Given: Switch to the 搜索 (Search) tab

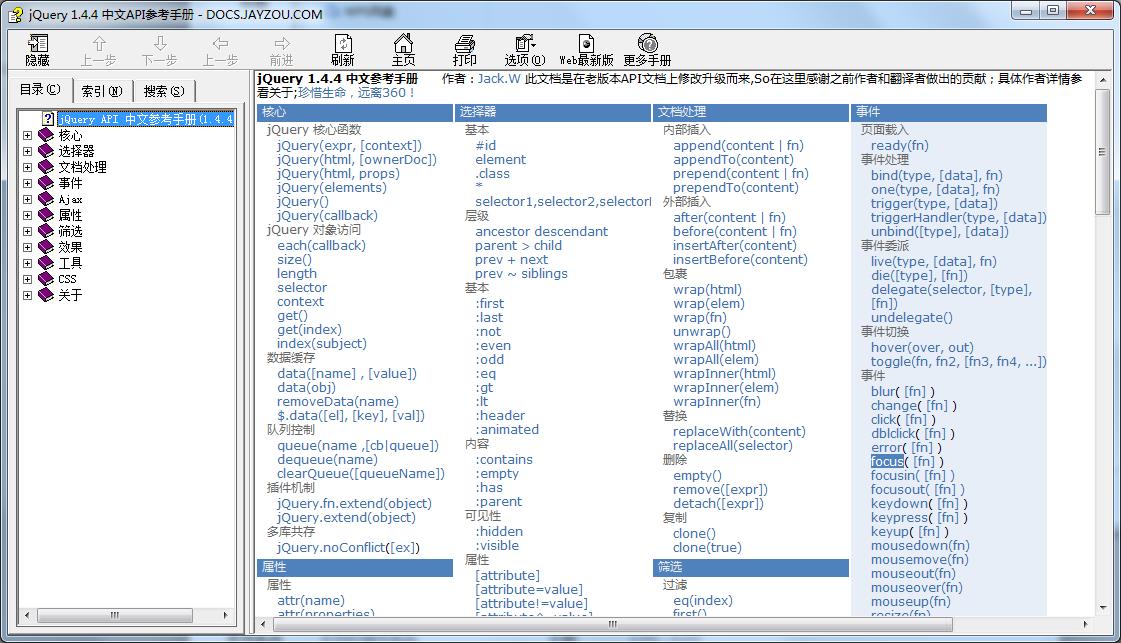Looking at the screenshot, I should (x=164, y=91).
